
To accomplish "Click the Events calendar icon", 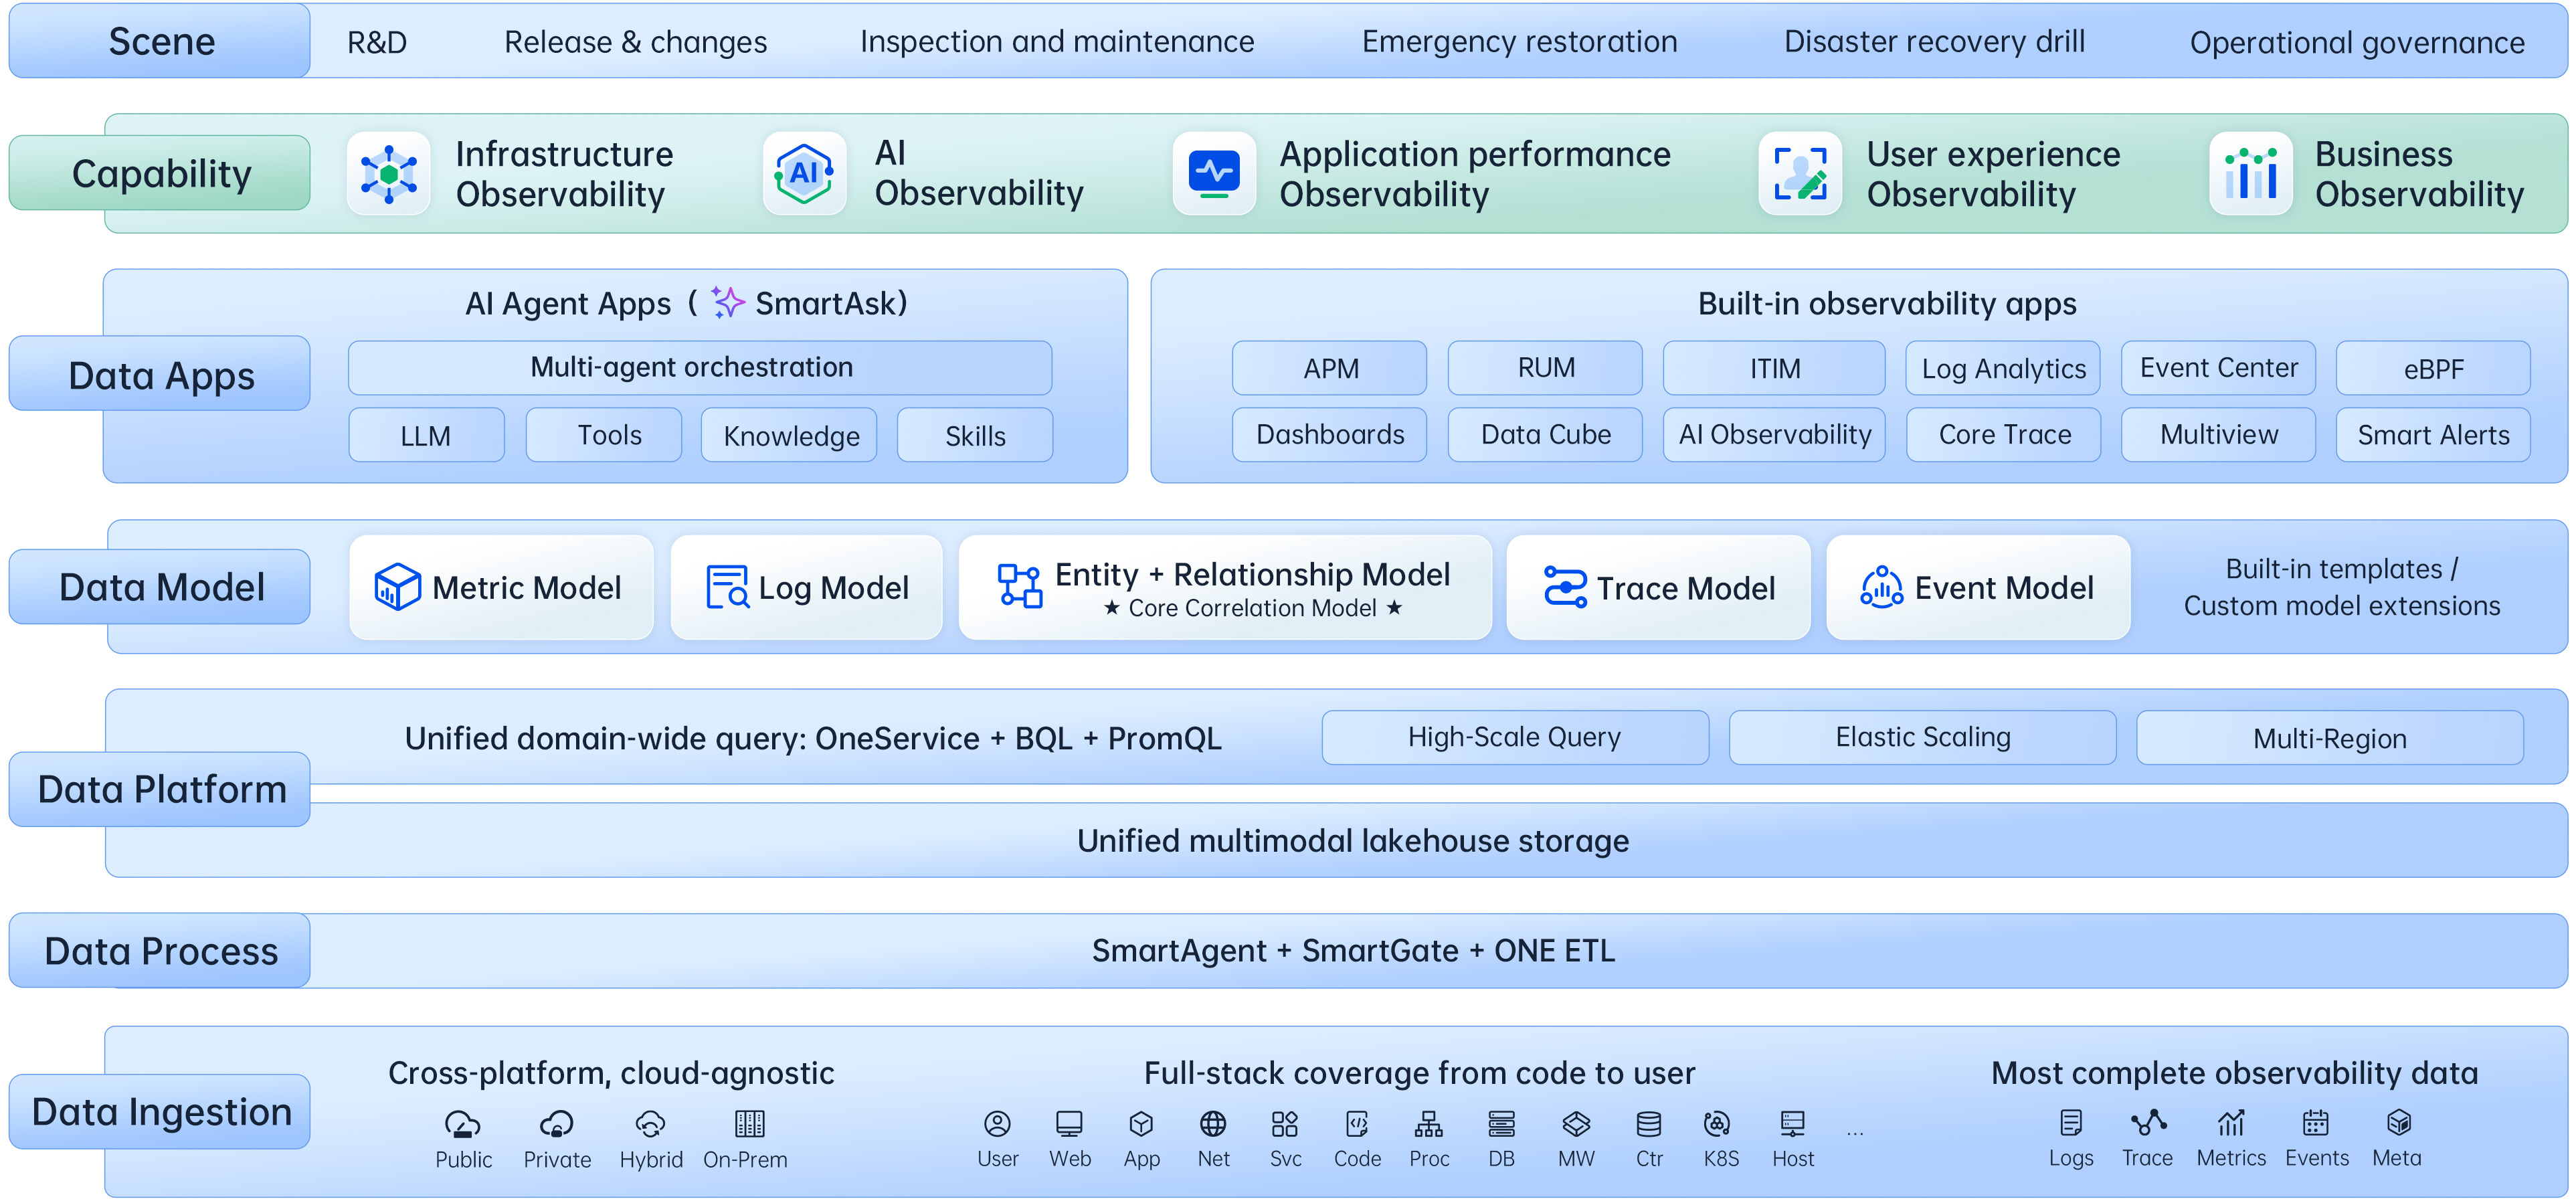I will (x=2315, y=1123).
